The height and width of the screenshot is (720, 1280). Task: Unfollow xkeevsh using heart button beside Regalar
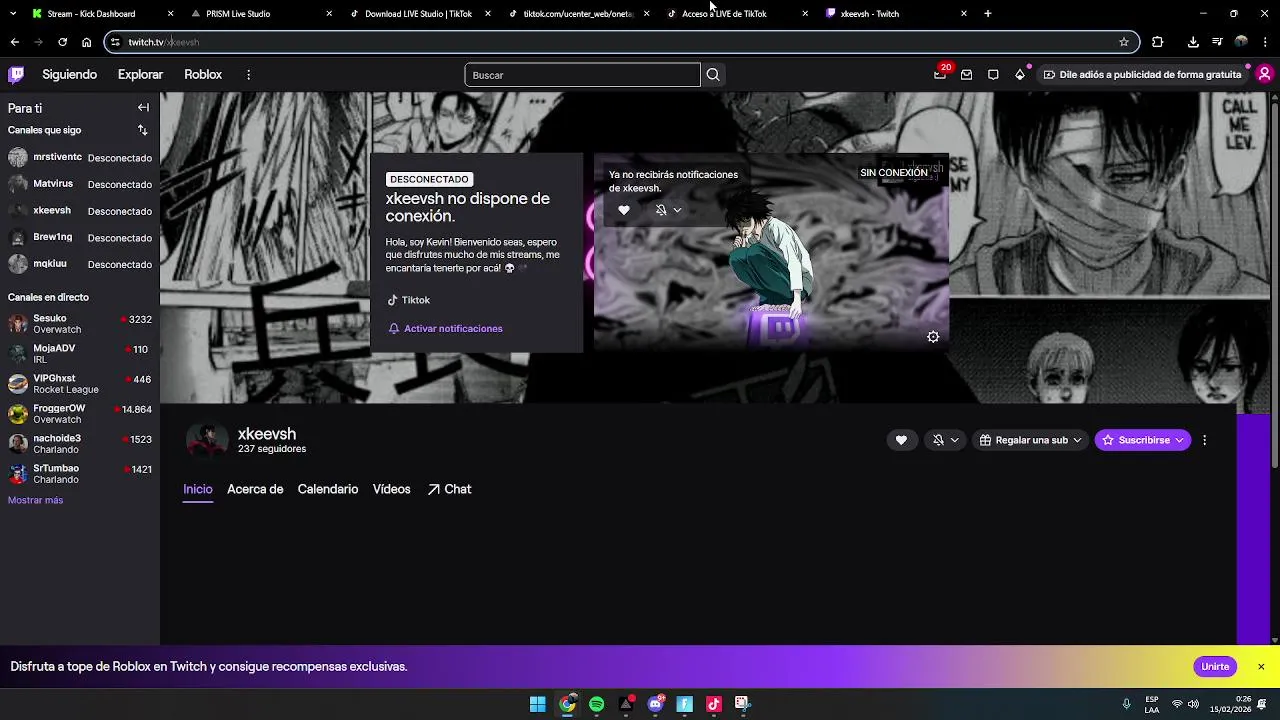point(901,440)
